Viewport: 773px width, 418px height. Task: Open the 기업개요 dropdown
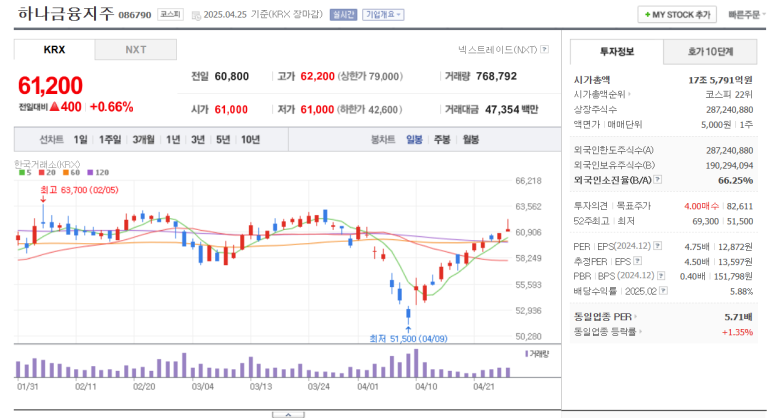pos(383,15)
